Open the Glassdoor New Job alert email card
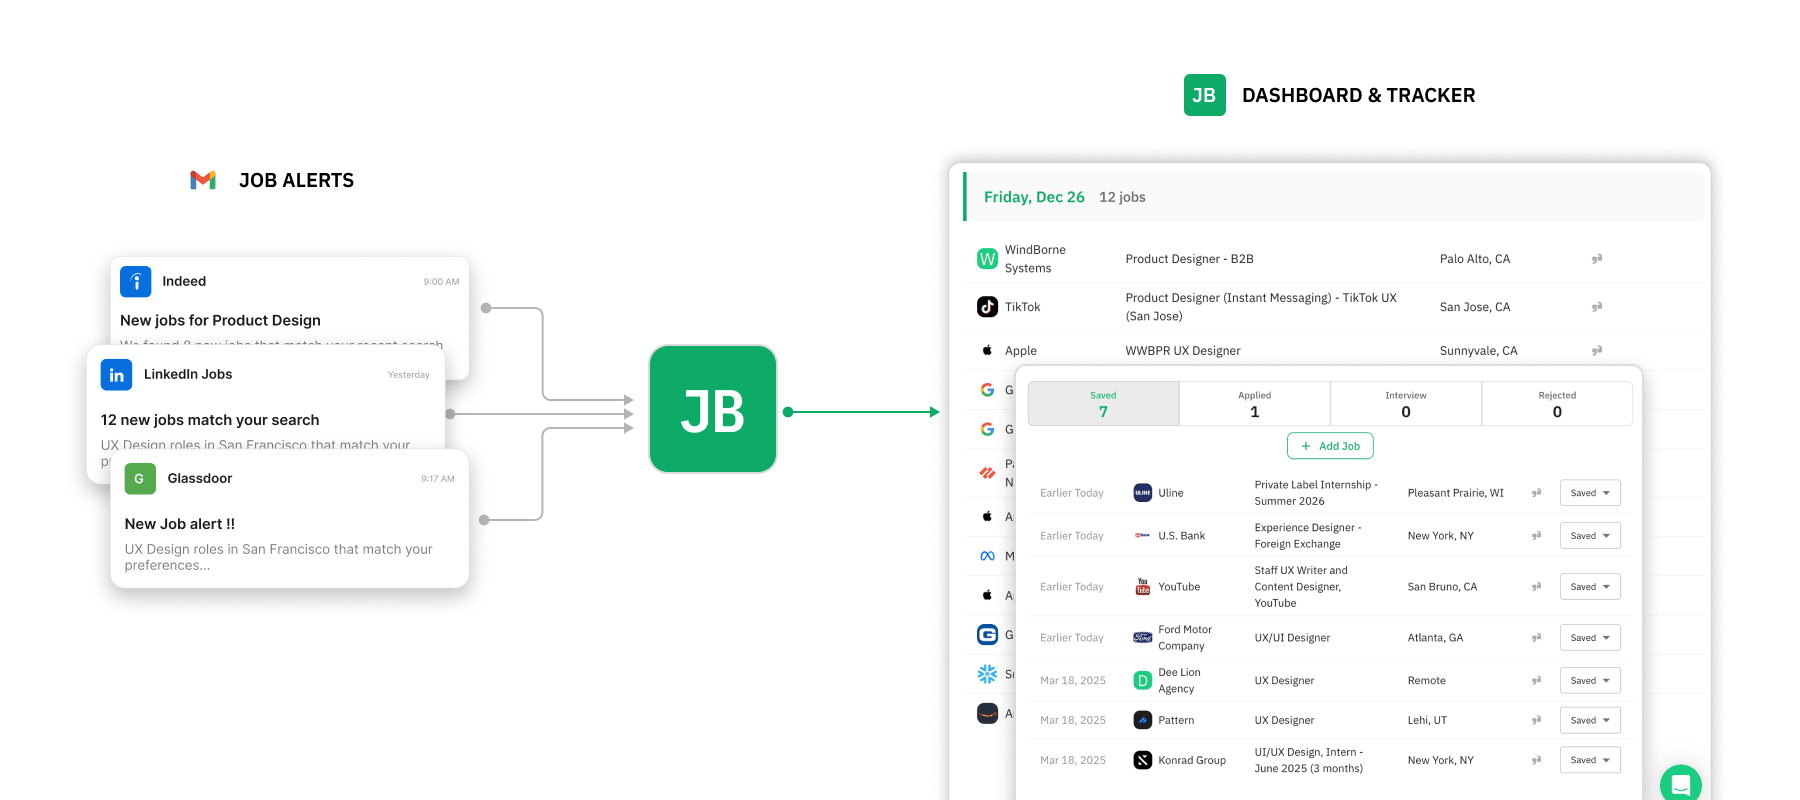 290,518
